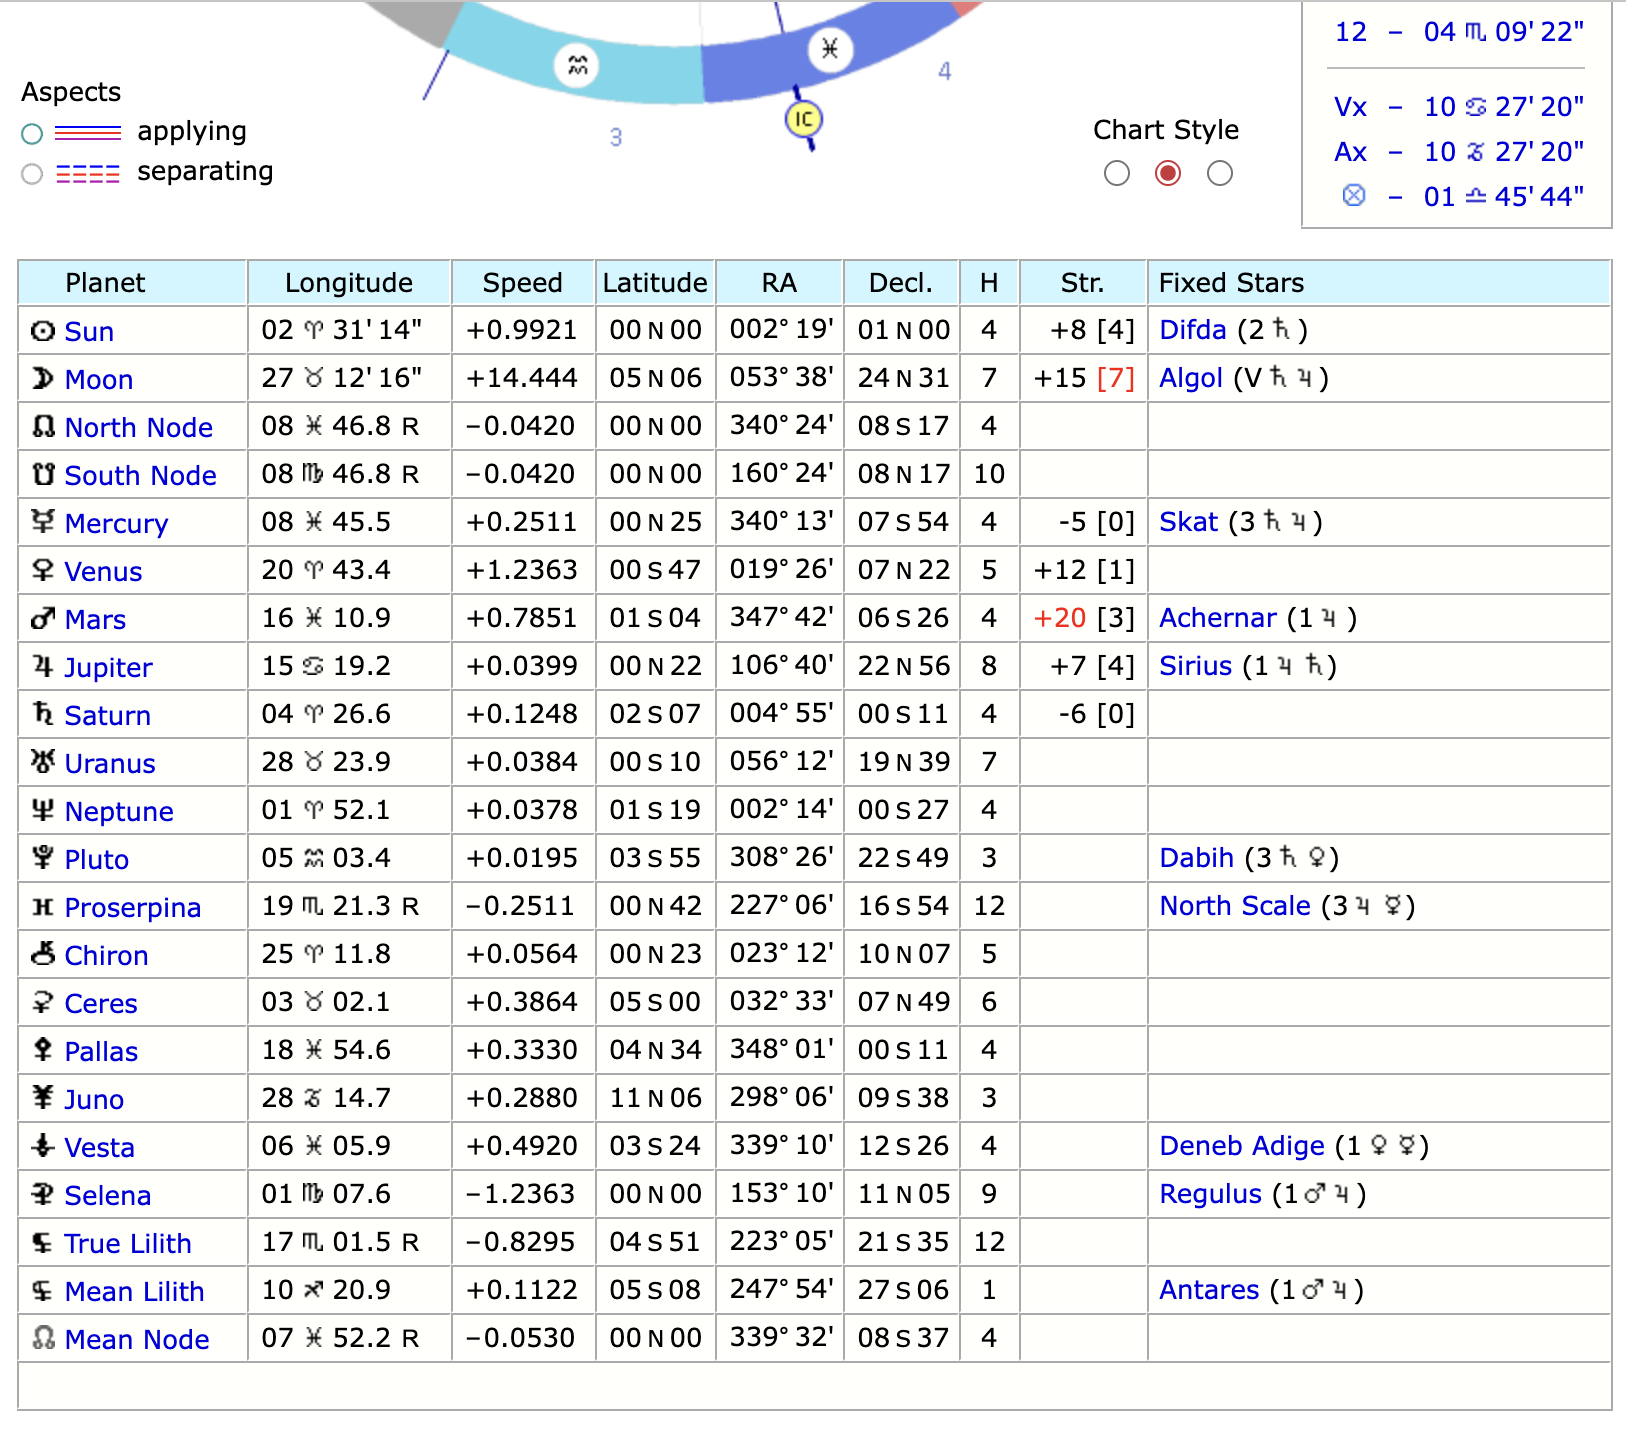Click the Vesta glyph icon
Image resolution: width=1626 pixels, height=1438 pixels.
coord(41,1147)
